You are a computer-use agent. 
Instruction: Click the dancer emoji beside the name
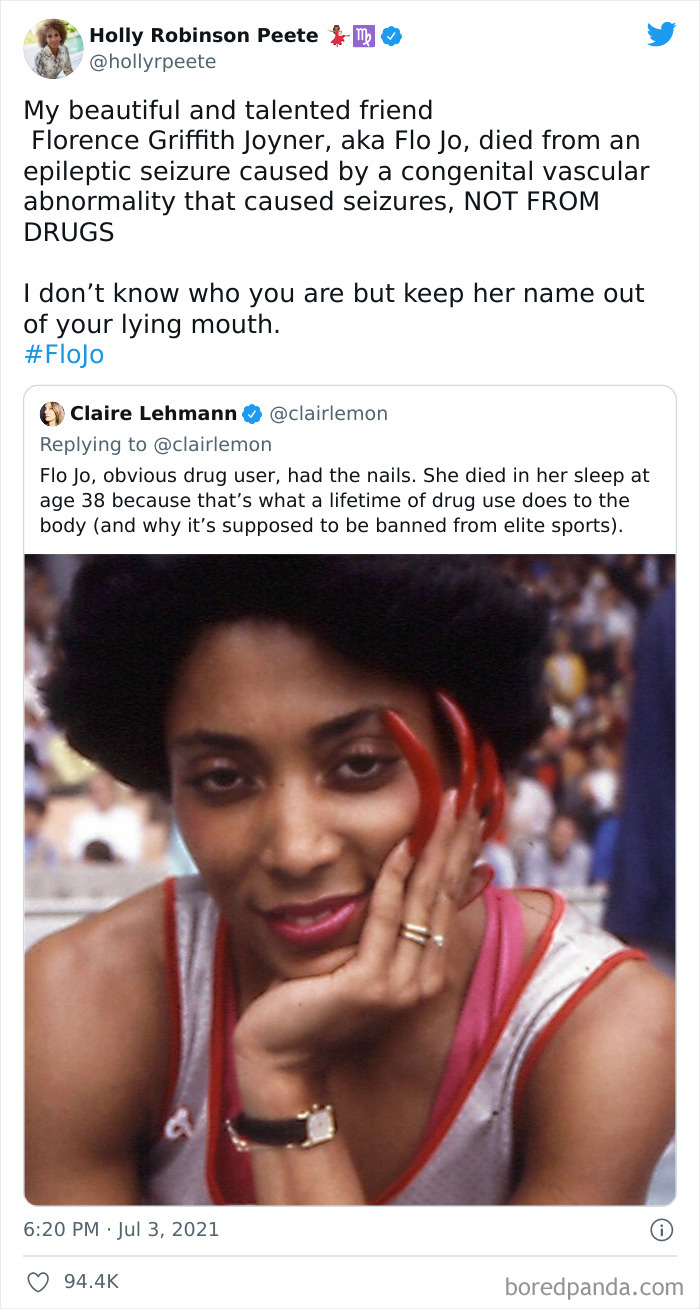(x=337, y=37)
